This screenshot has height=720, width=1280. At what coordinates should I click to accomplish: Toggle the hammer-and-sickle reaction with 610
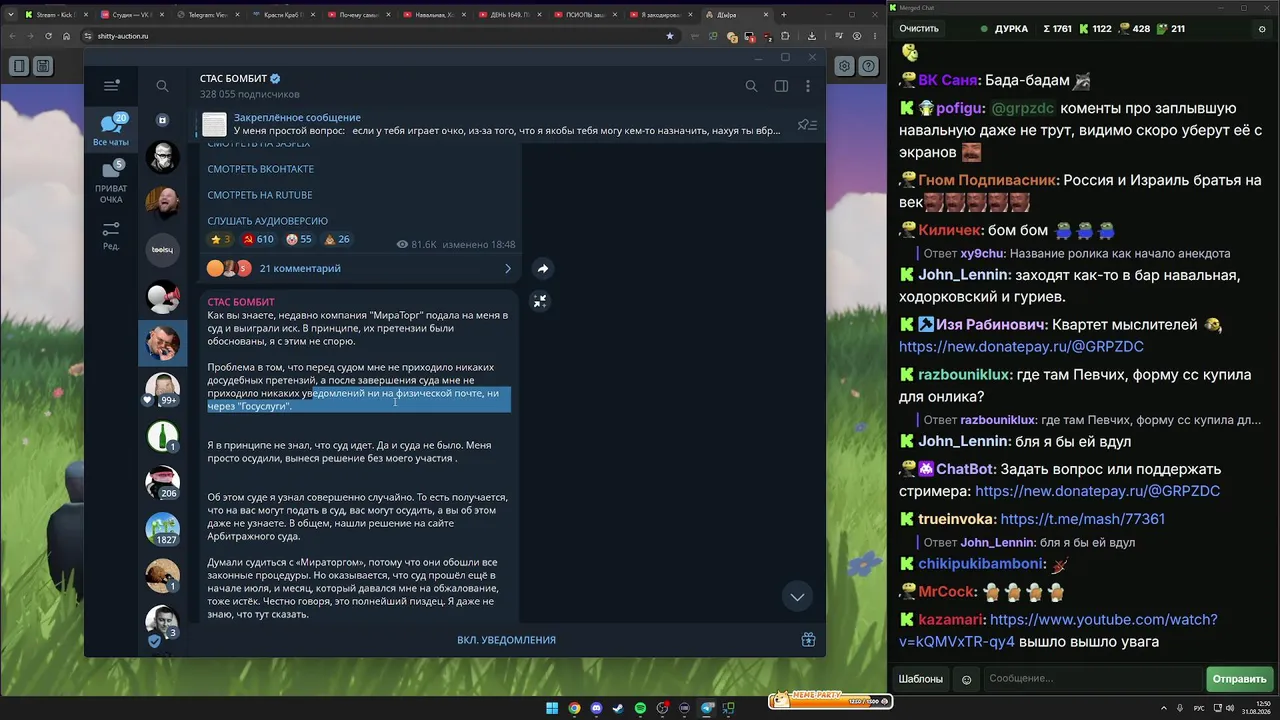click(258, 240)
